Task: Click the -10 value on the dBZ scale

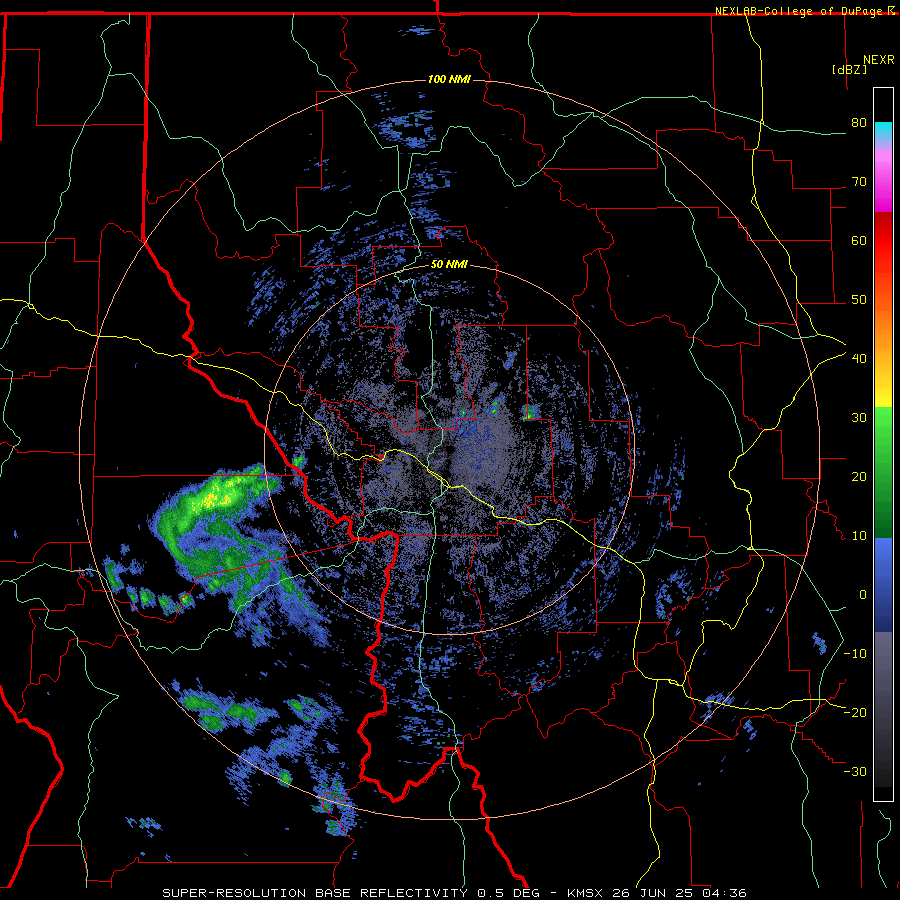Action: coord(855,654)
